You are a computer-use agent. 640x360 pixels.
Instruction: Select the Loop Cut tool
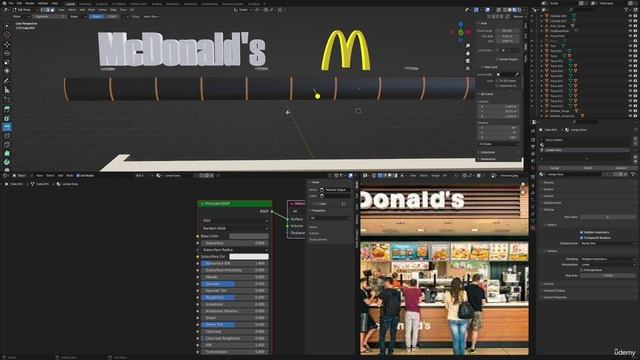pyautogui.click(x=7, y=136)
